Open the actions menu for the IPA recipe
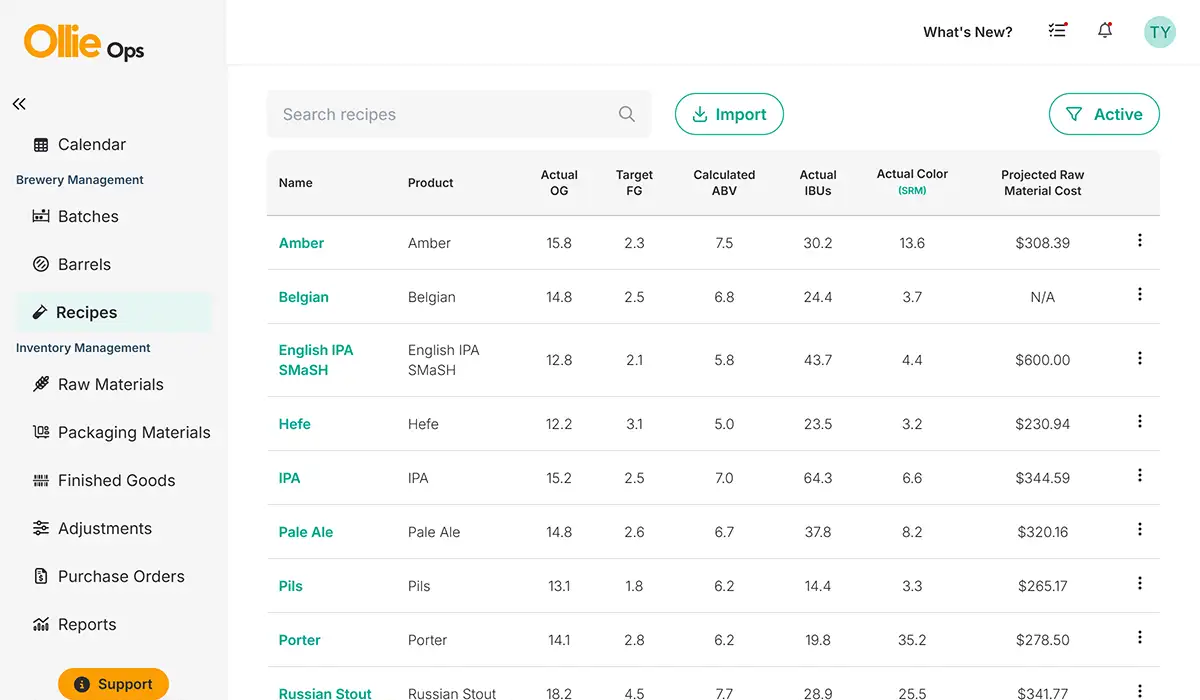This screenshot has height=700, width=1200. 1139,475
